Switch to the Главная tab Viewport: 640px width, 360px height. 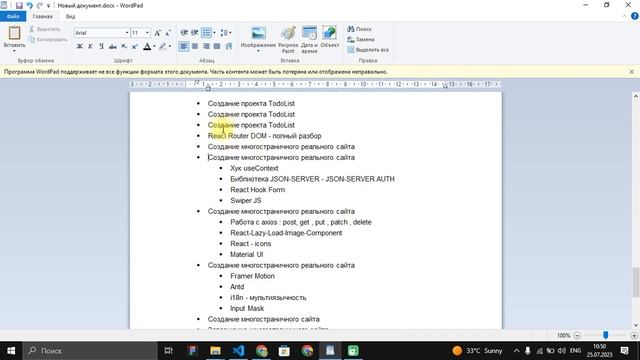pos(42,16)
